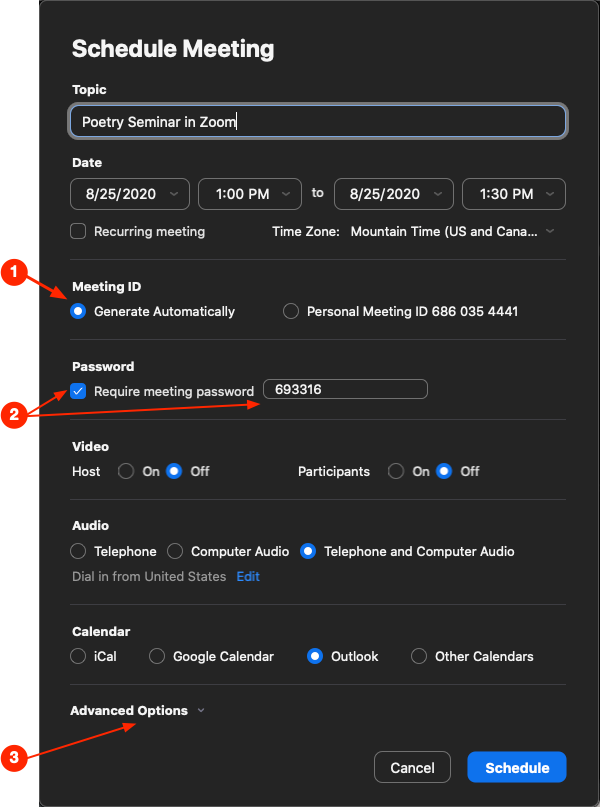Select Google Calendar option

157,657
